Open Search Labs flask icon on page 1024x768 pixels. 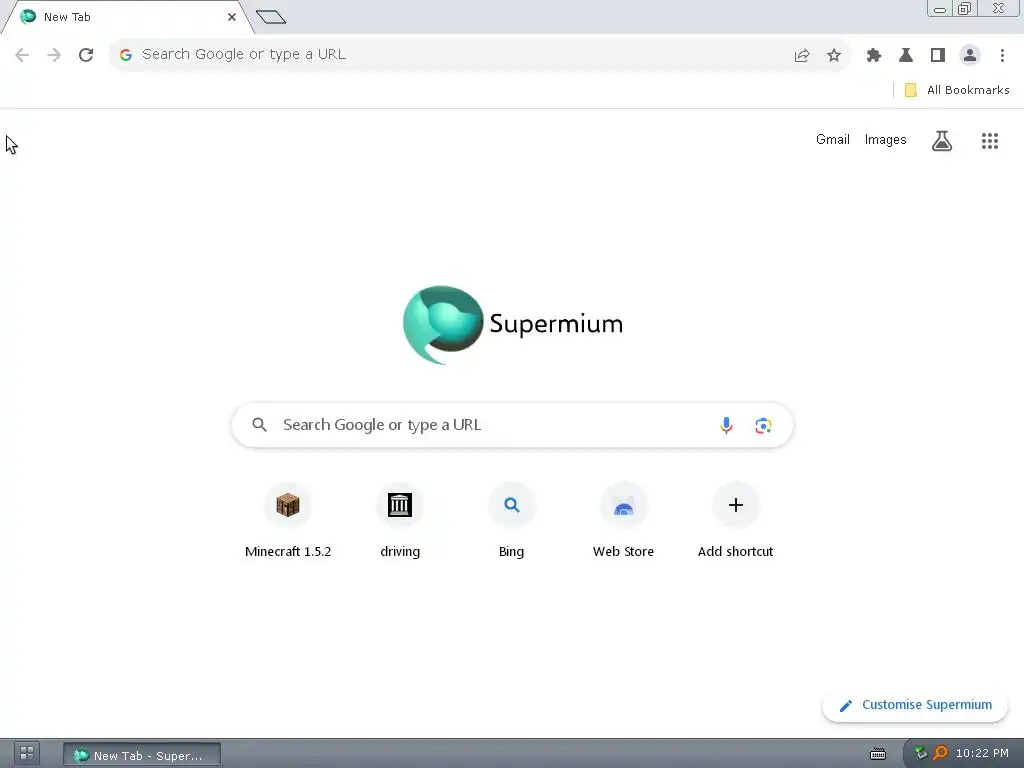pos(942,140)
